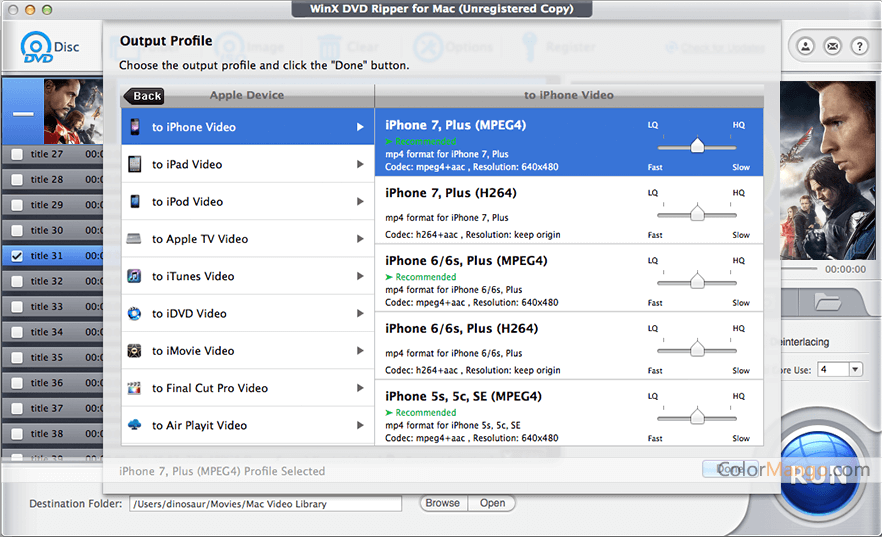Click the iTunes music icon
The height and width of the screenshot is (537, 882).
[134, 276]
